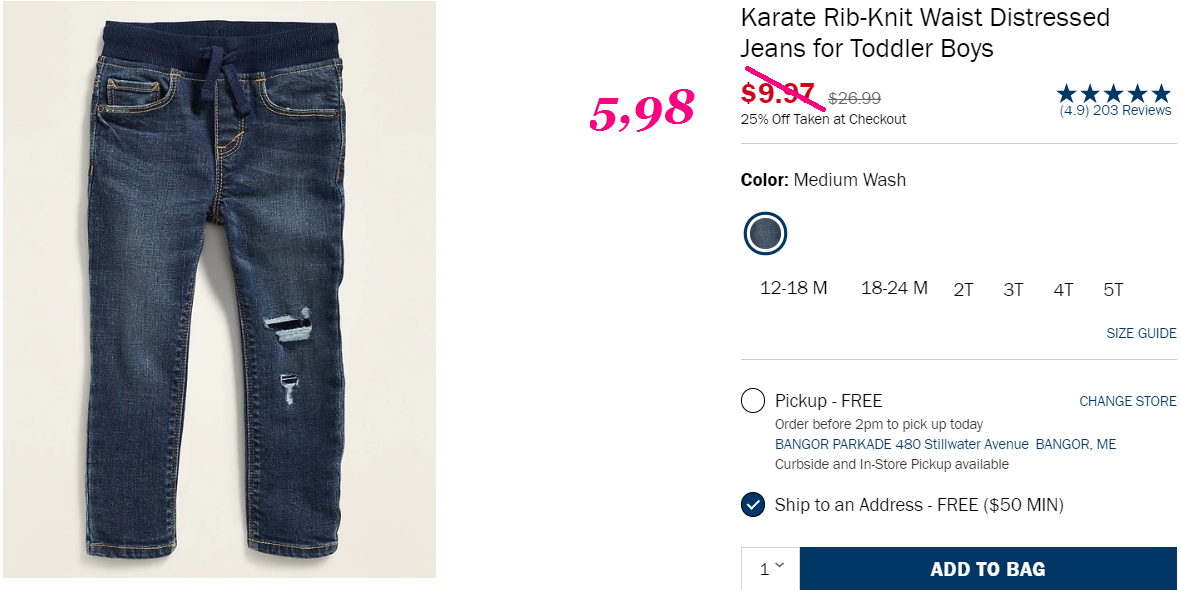Click the product title text

926,33
